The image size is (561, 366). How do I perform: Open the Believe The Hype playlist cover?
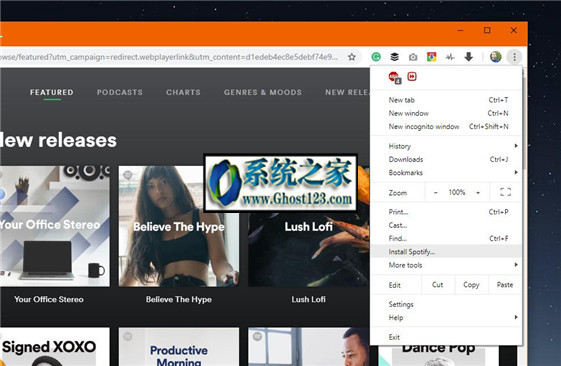(x=179, y=226)
